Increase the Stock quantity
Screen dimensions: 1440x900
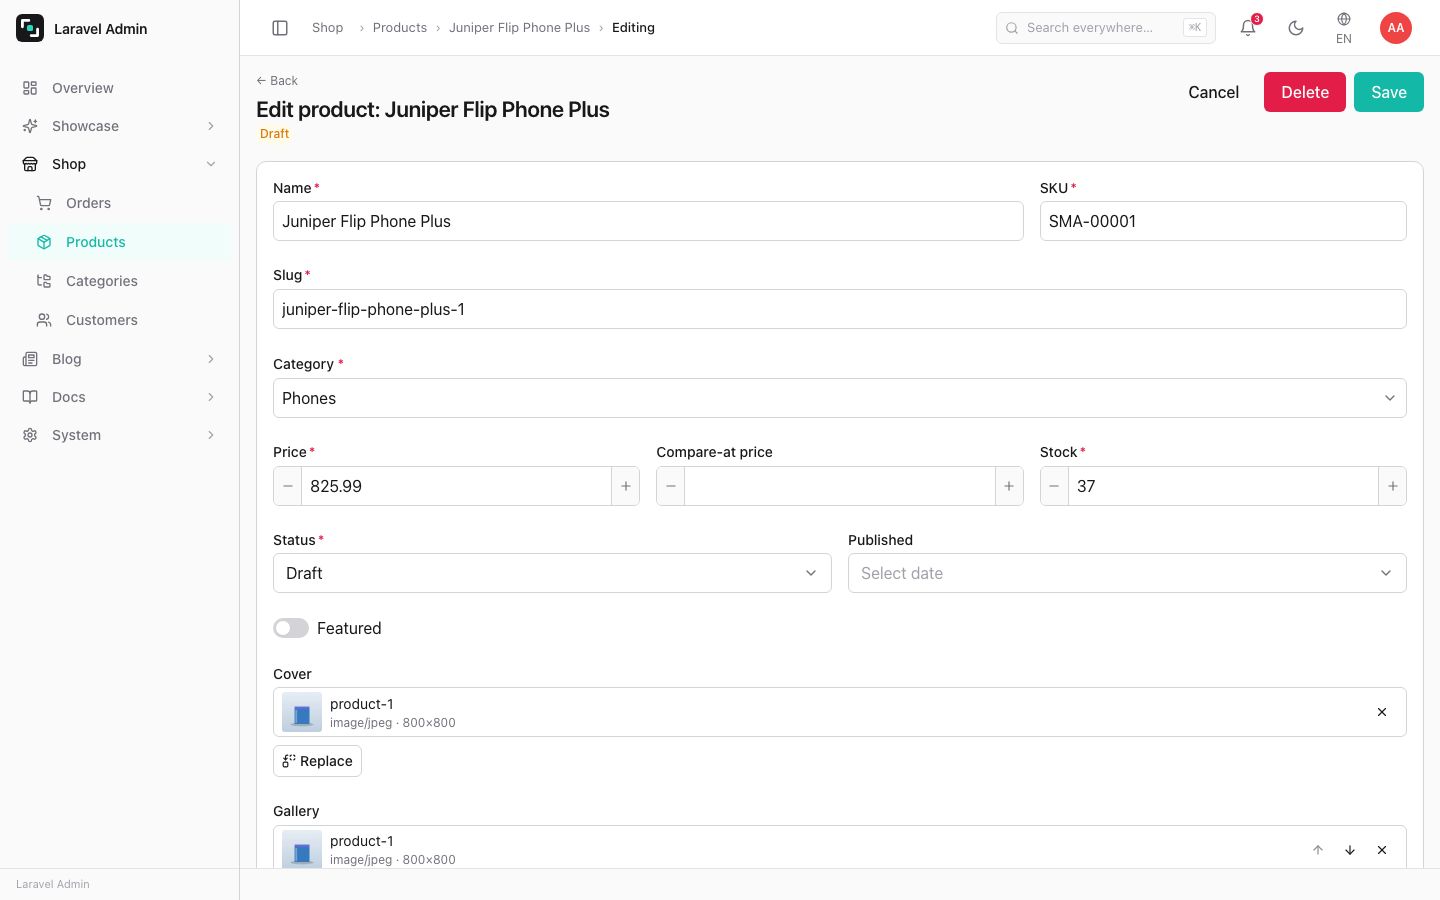(1393, 486)
